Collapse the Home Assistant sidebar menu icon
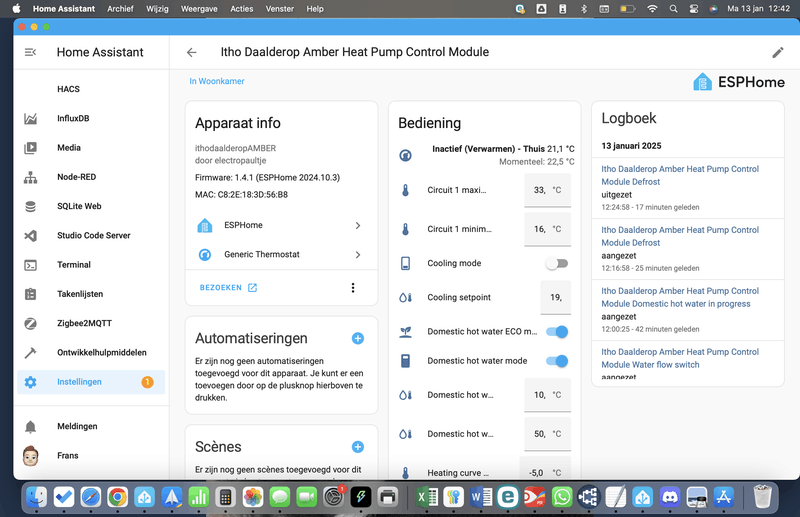800x517 pixels. (x=30, y=52)
